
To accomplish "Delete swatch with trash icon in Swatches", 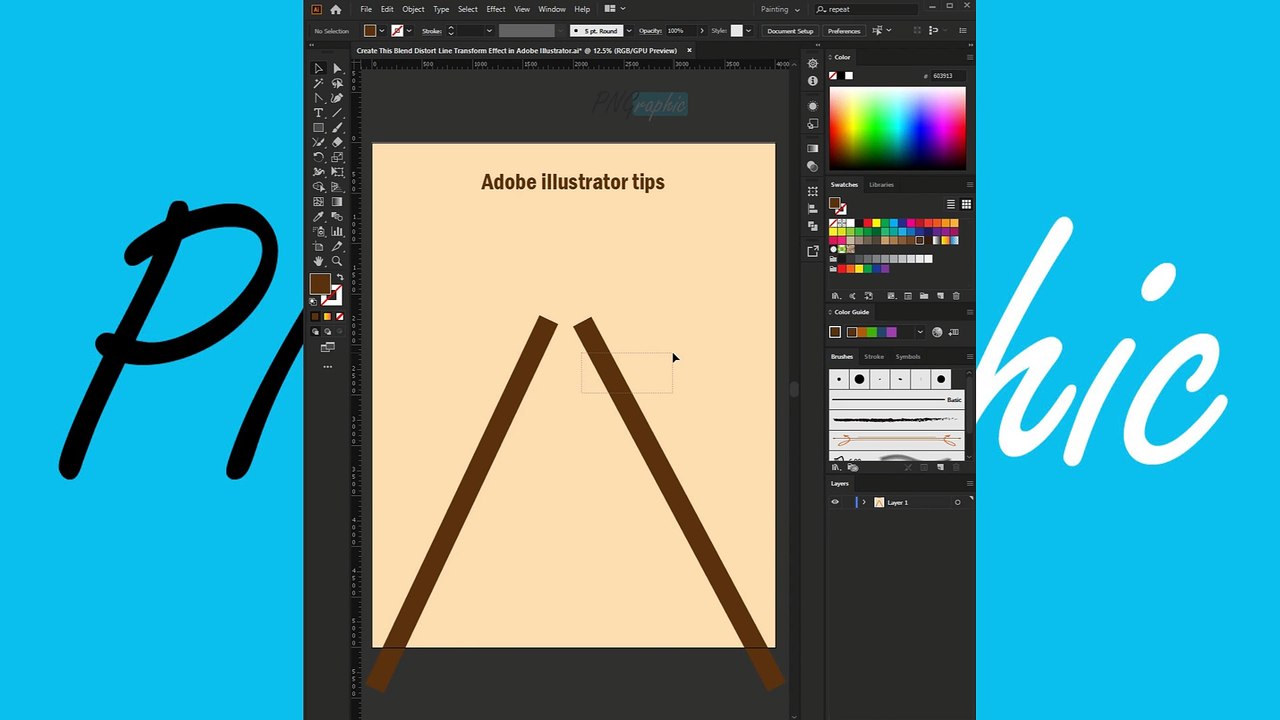I will click(x=956, y=296).
